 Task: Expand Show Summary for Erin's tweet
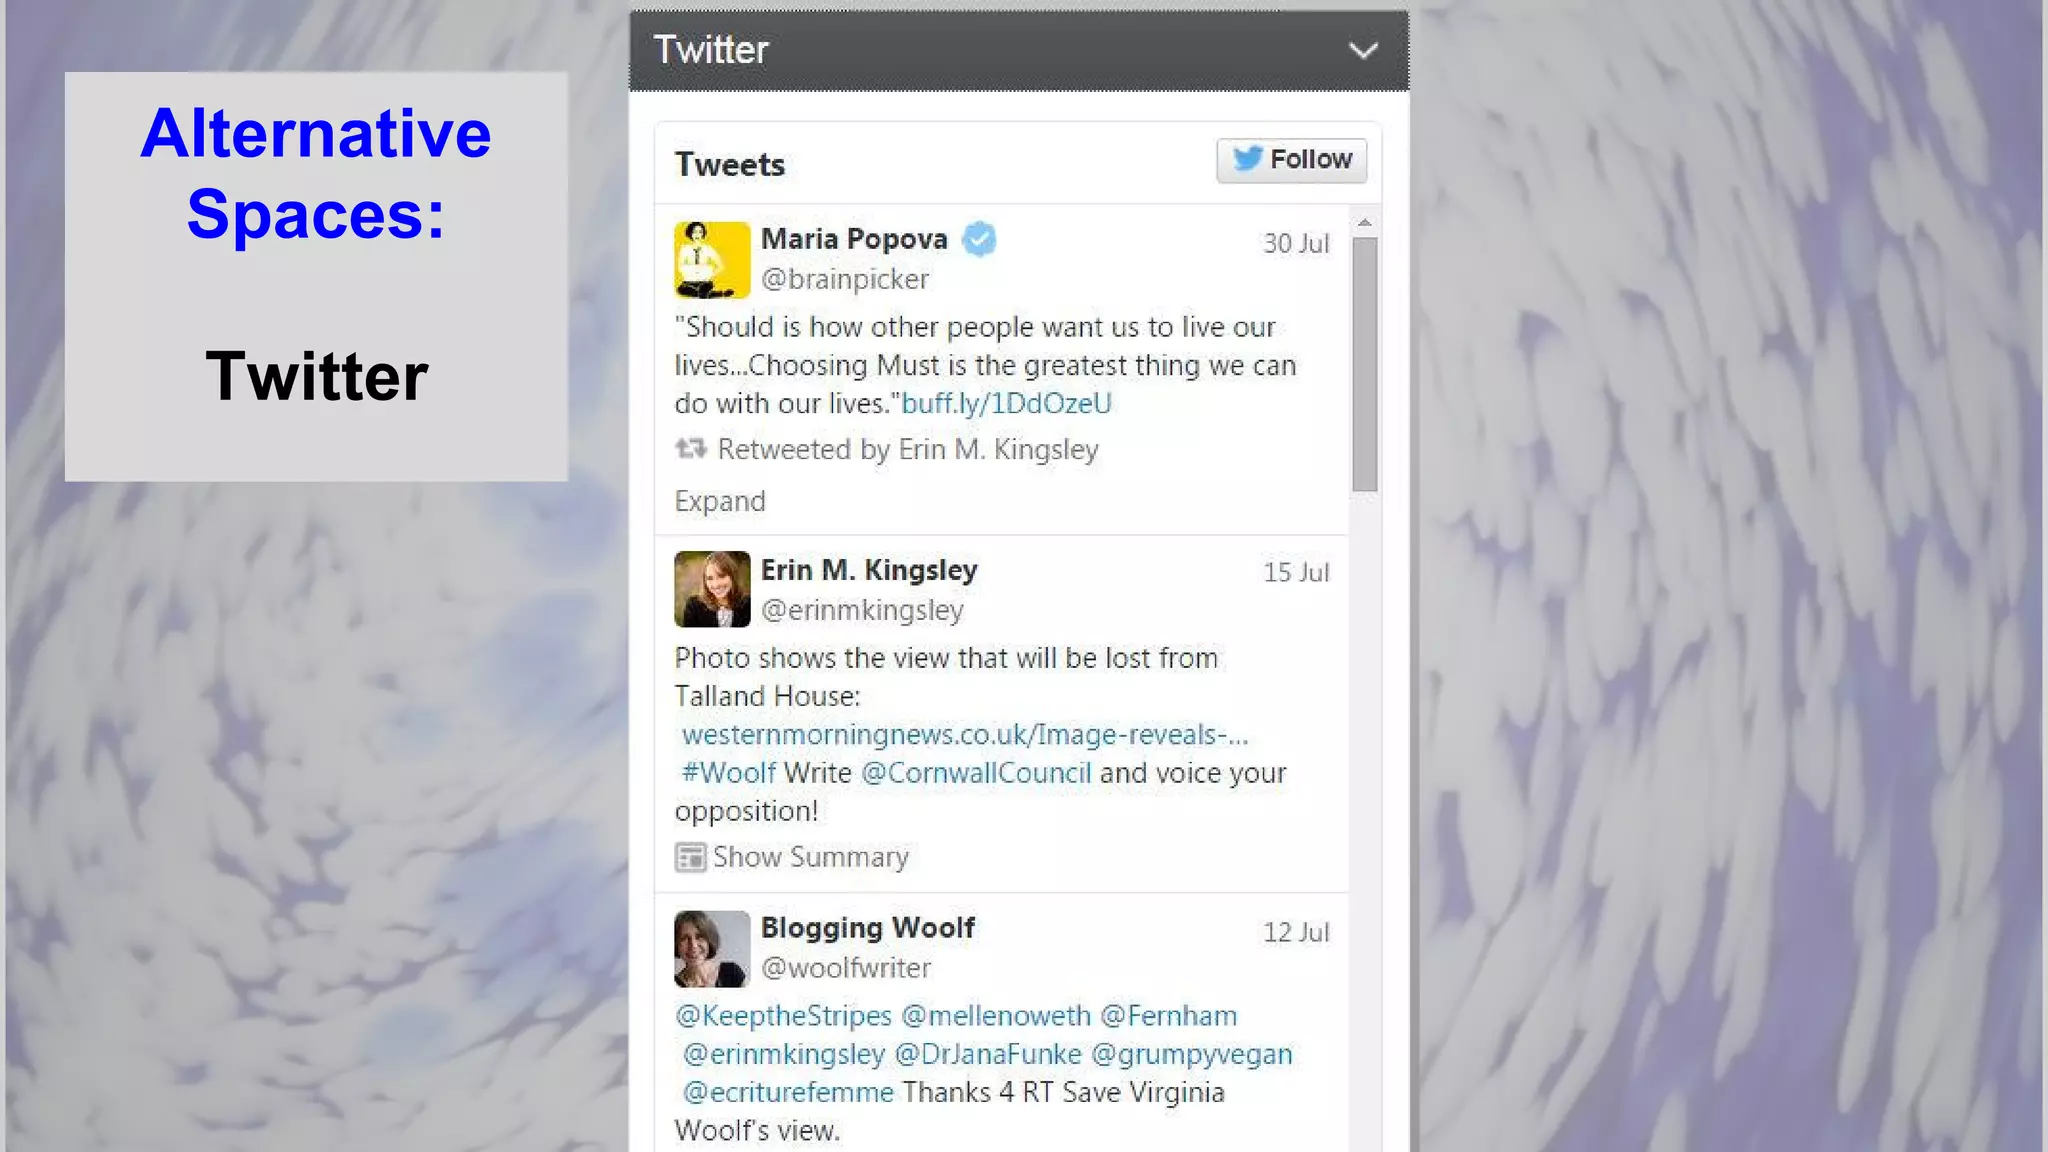pos(811,857)
